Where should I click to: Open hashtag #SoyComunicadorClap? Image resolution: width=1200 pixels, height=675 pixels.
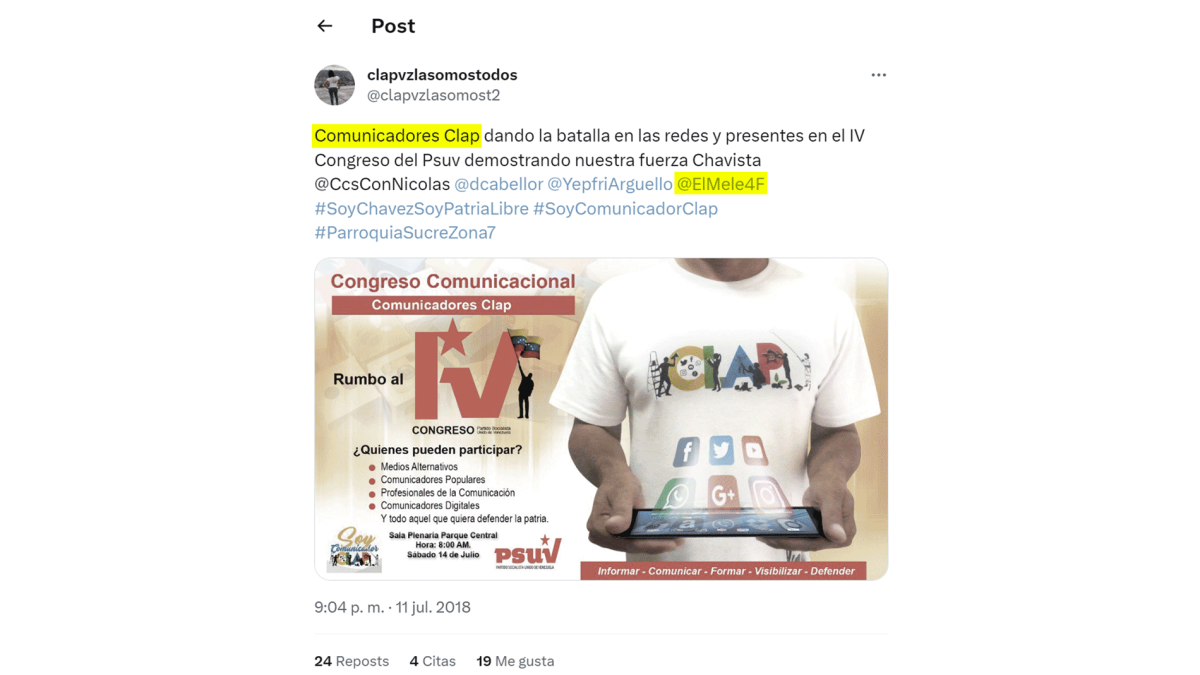pos(625,208)
